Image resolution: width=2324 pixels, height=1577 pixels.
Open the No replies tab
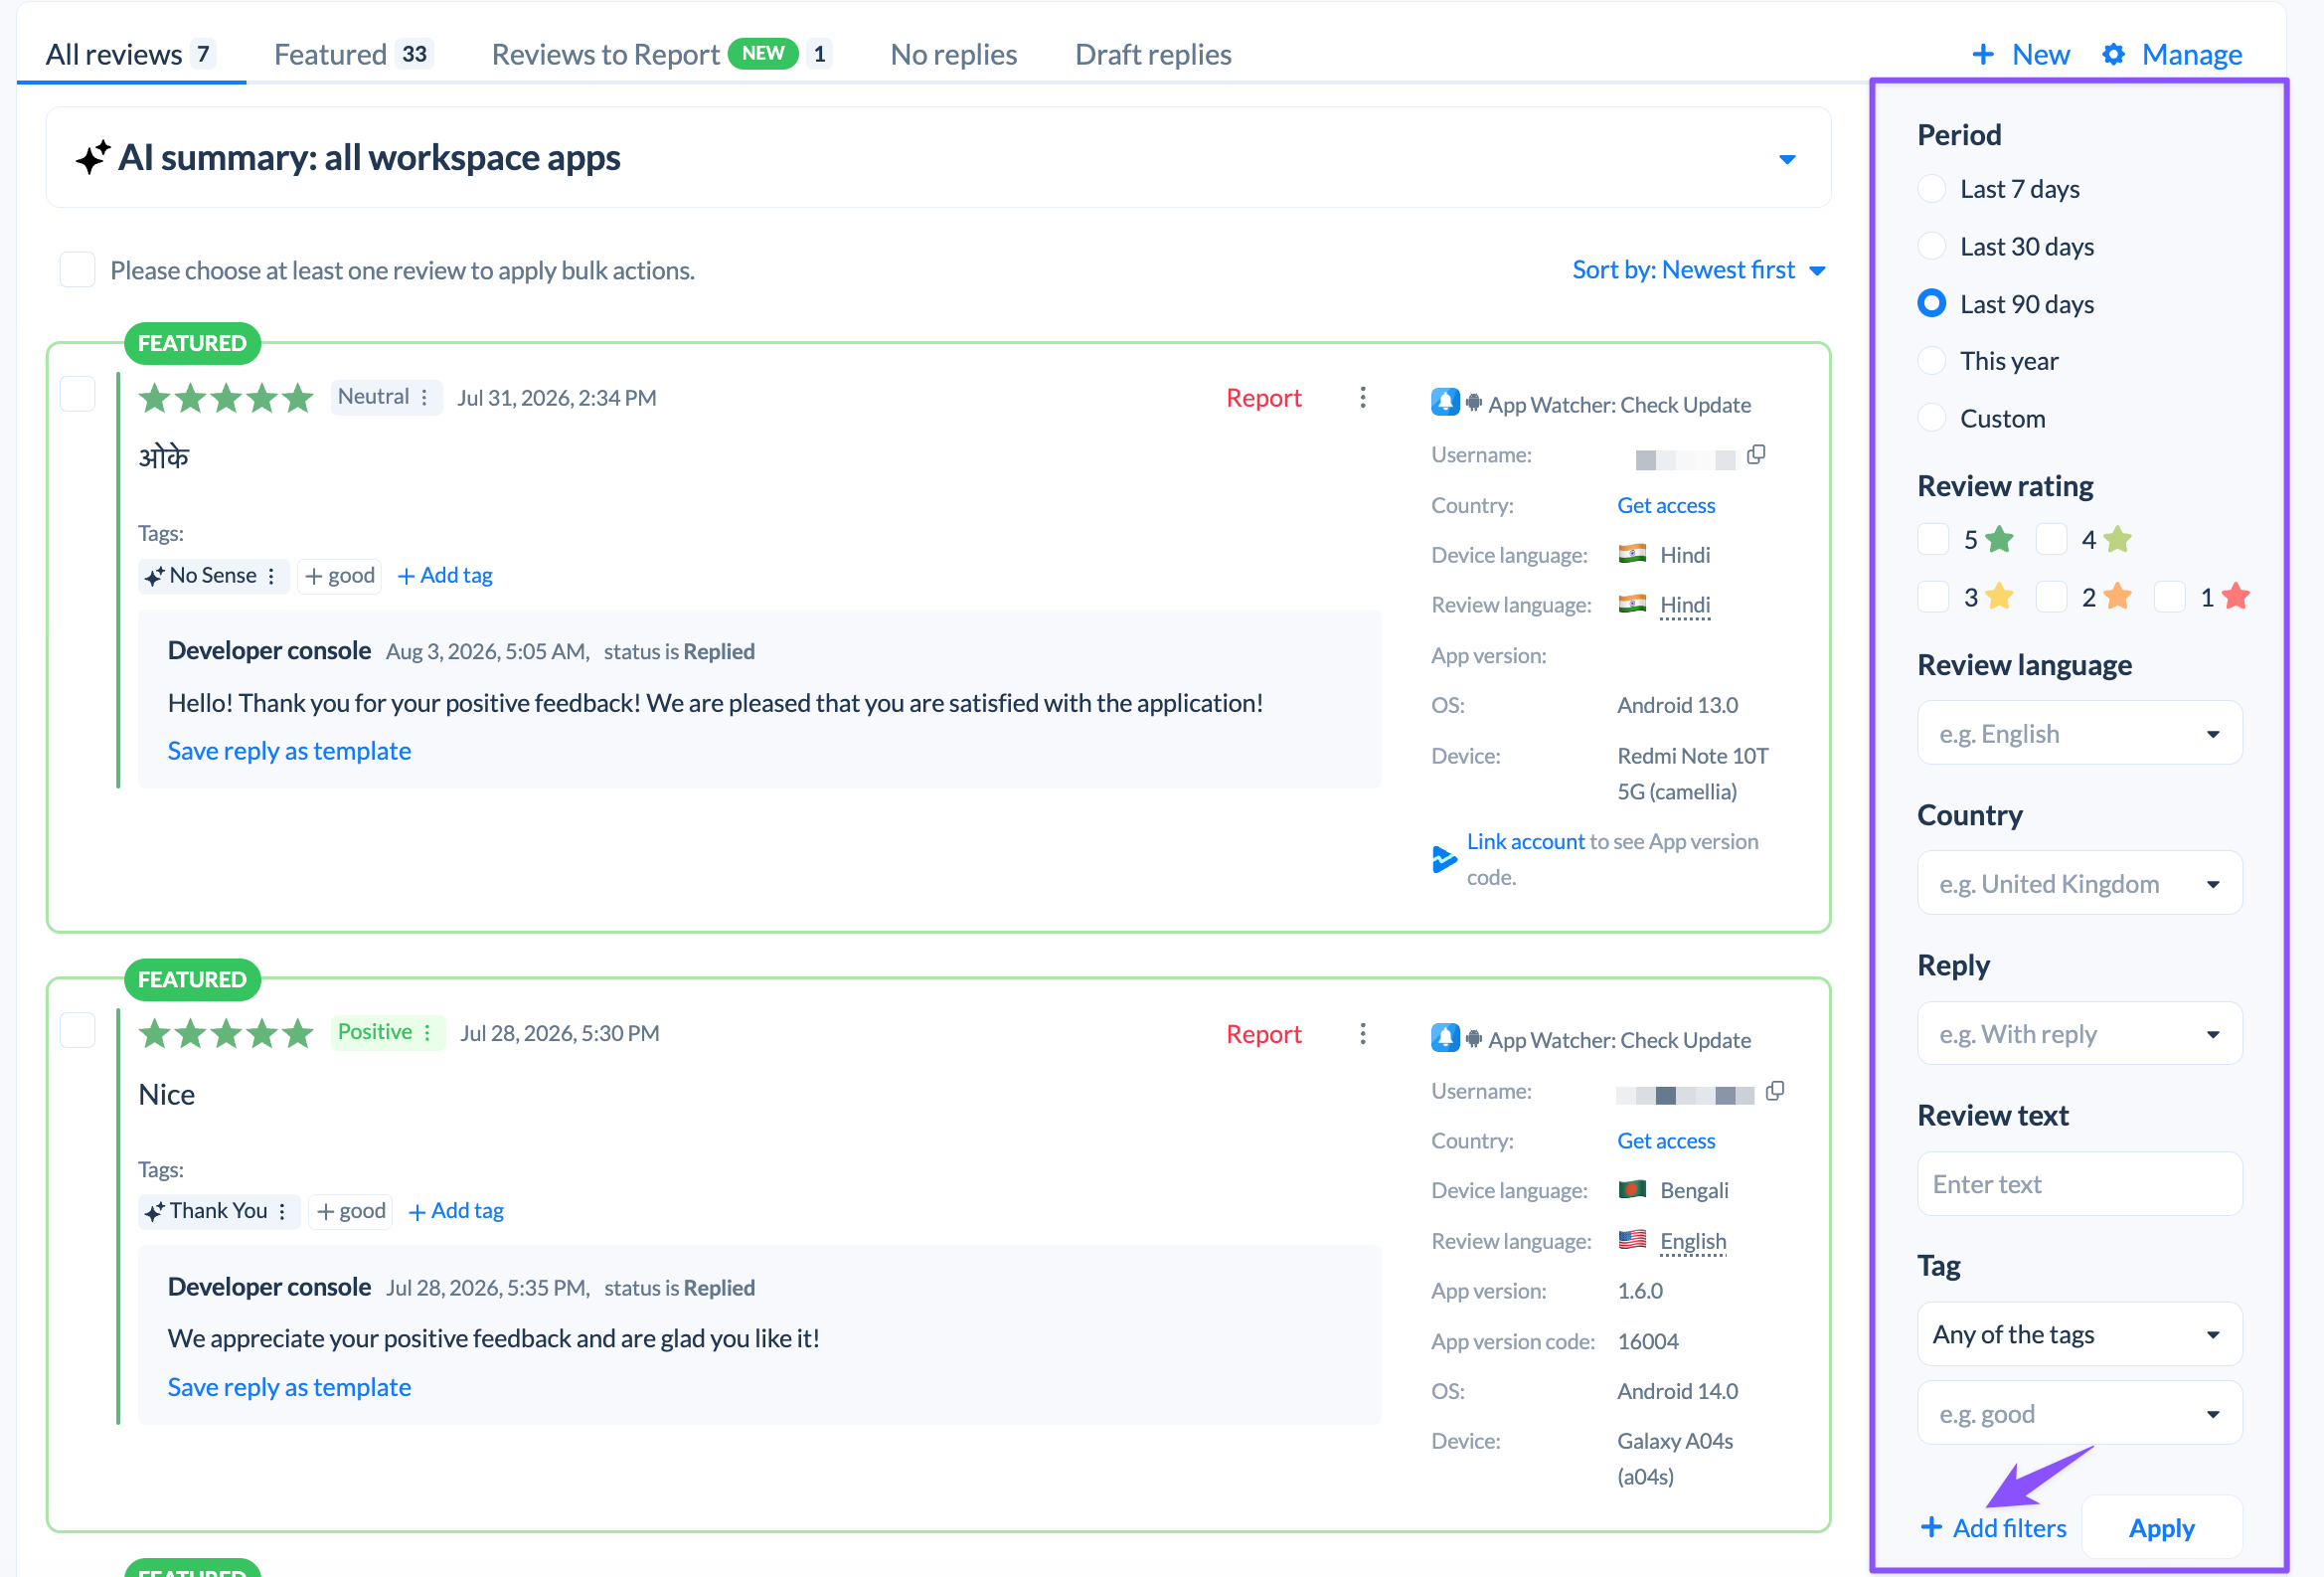coord(953,54)
